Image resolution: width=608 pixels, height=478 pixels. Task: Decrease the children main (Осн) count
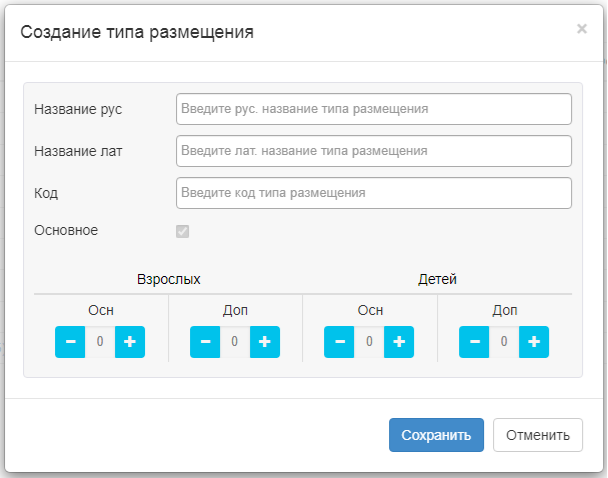[339, 342]
